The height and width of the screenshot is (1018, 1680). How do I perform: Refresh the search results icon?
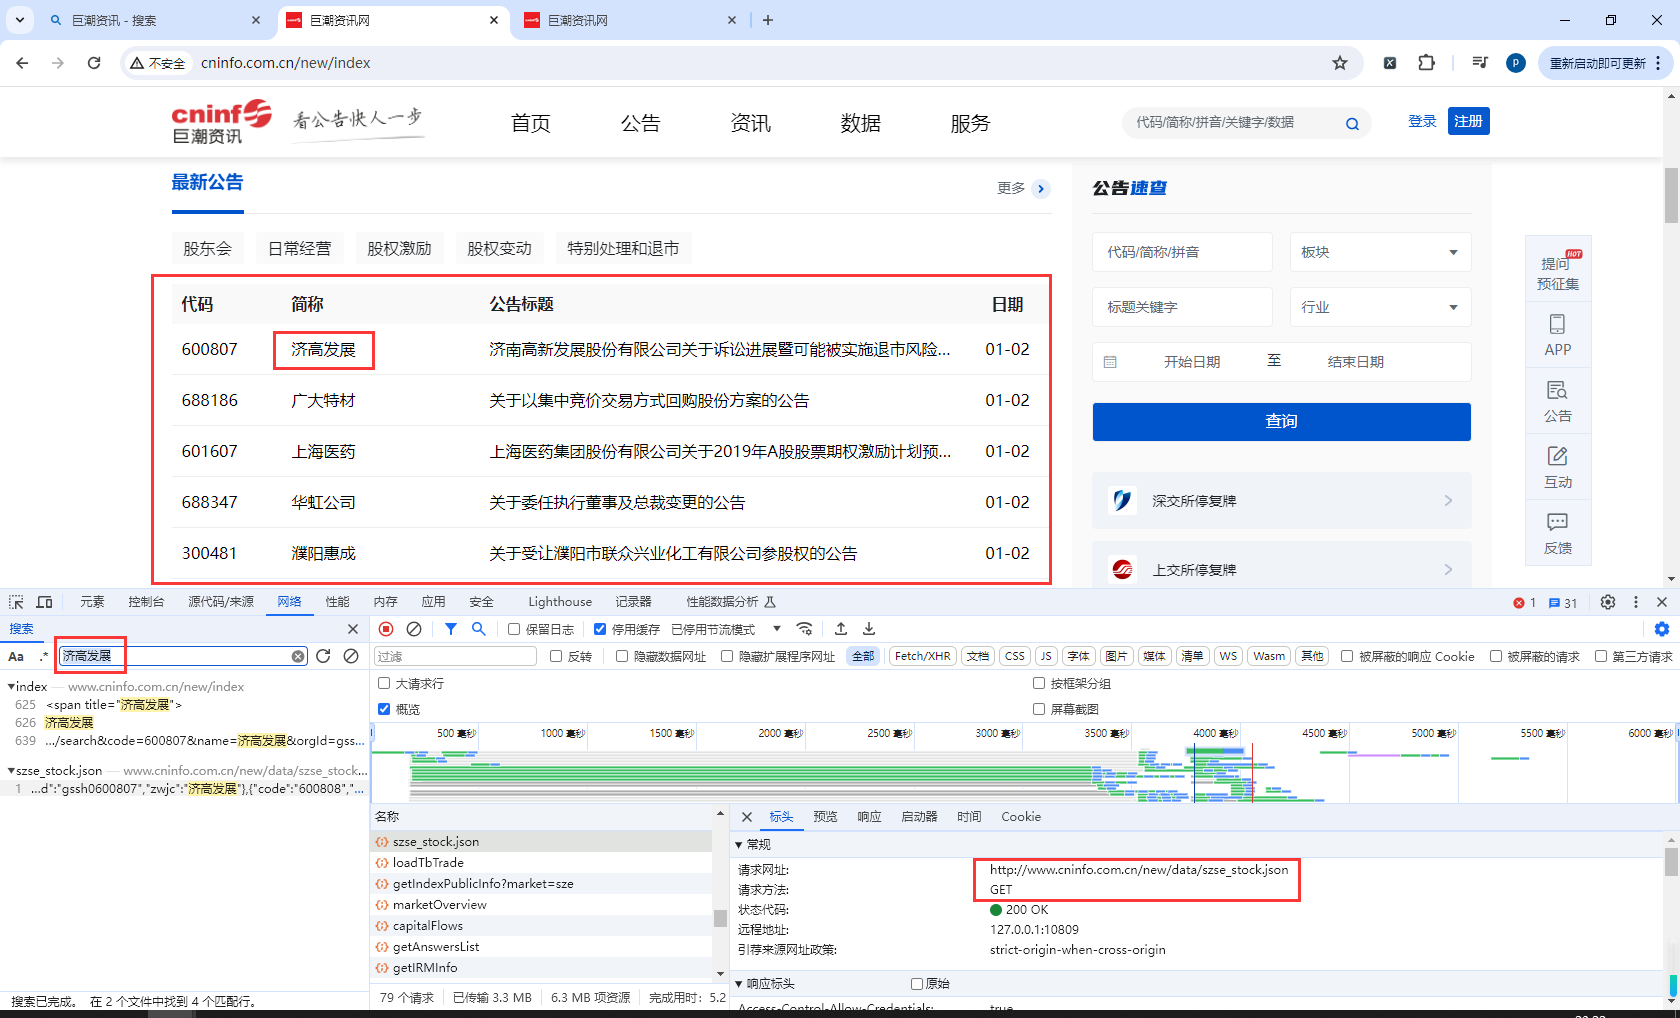[x=323, y=656]
